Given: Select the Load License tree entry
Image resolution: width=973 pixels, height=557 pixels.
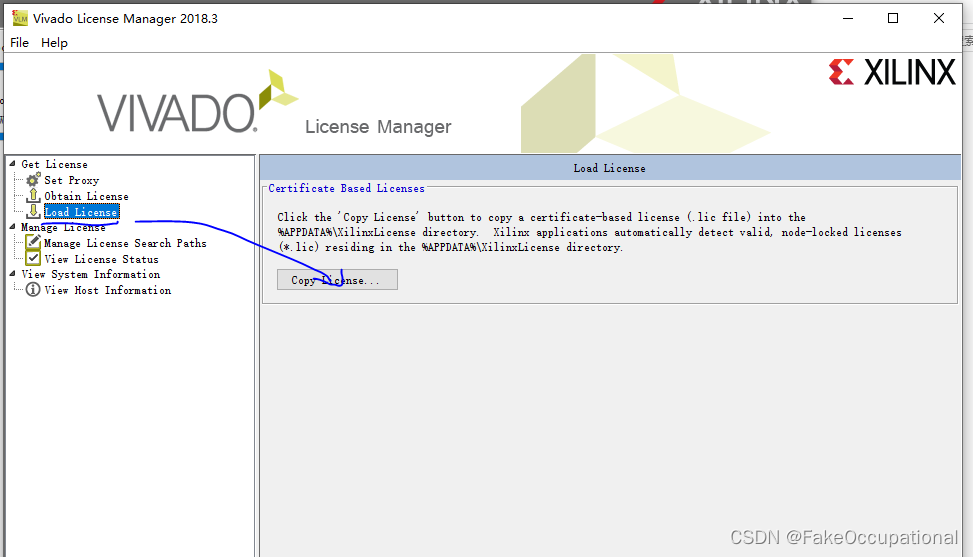Looking at the screenshot, I should (x=81, y=212).
